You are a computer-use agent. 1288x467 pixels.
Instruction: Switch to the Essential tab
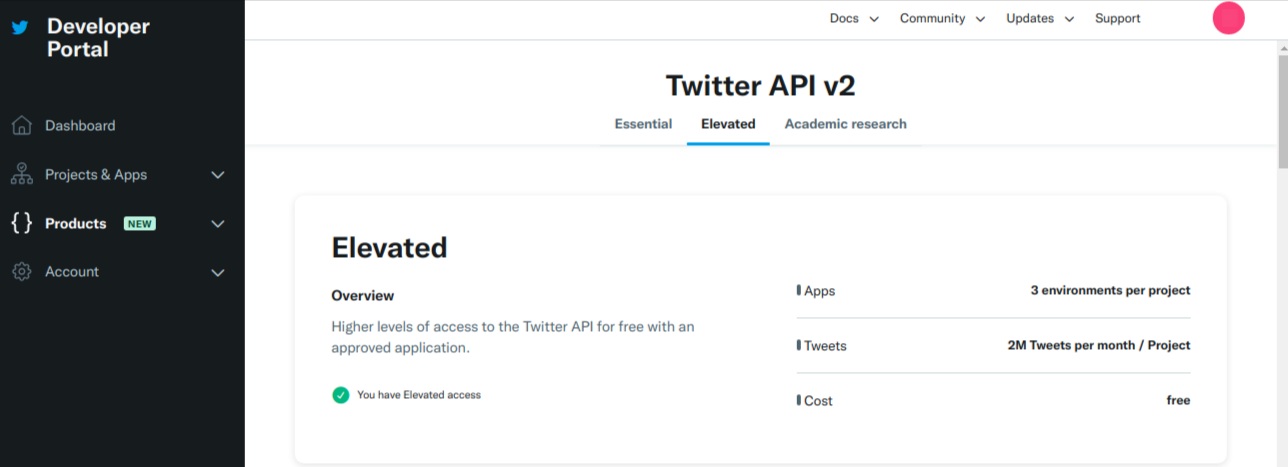[643, 124]
